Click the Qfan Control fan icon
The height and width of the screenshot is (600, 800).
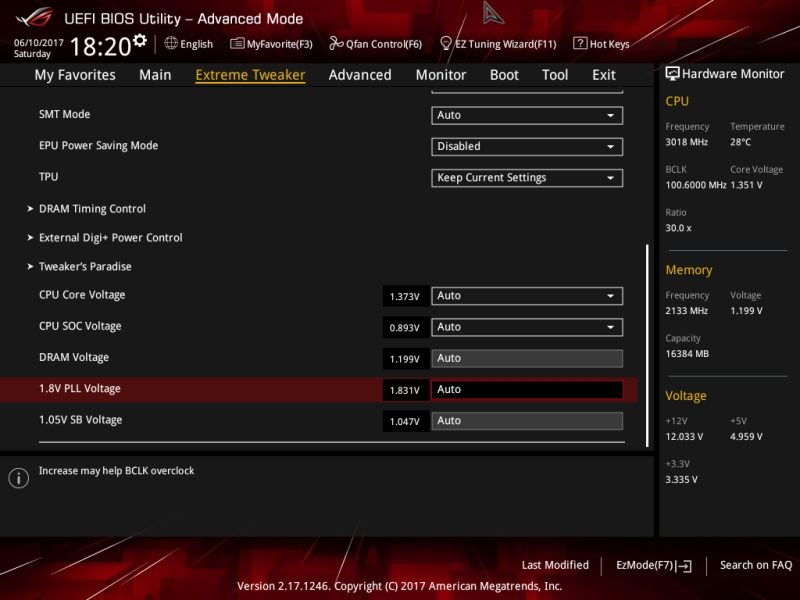pyautogui.click(x=336, y=43)
